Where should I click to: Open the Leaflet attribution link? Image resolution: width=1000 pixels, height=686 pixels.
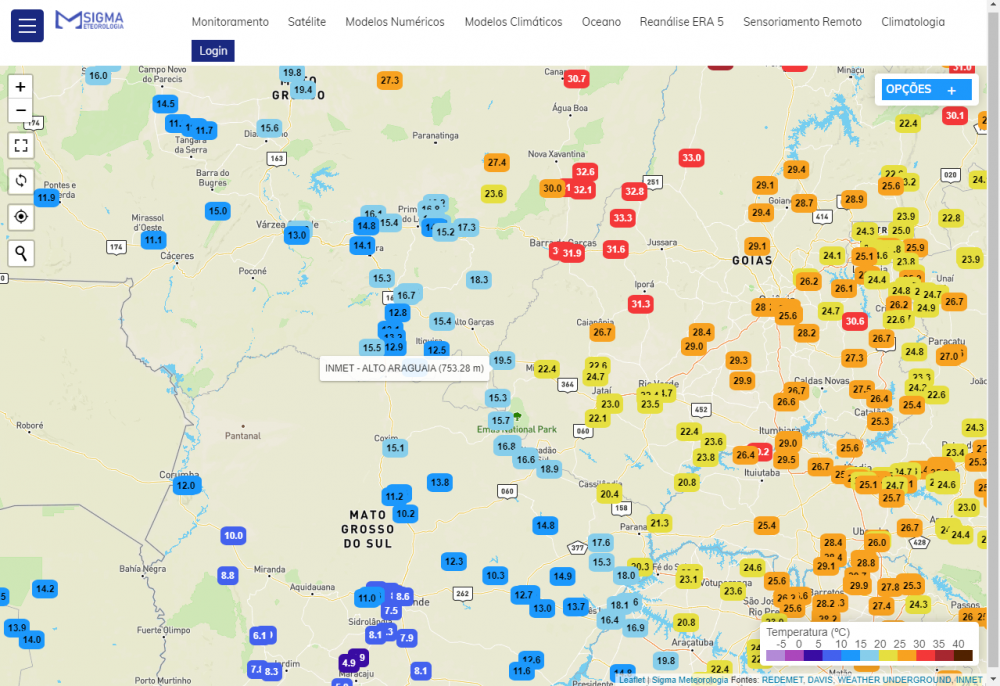coord(632,680)
